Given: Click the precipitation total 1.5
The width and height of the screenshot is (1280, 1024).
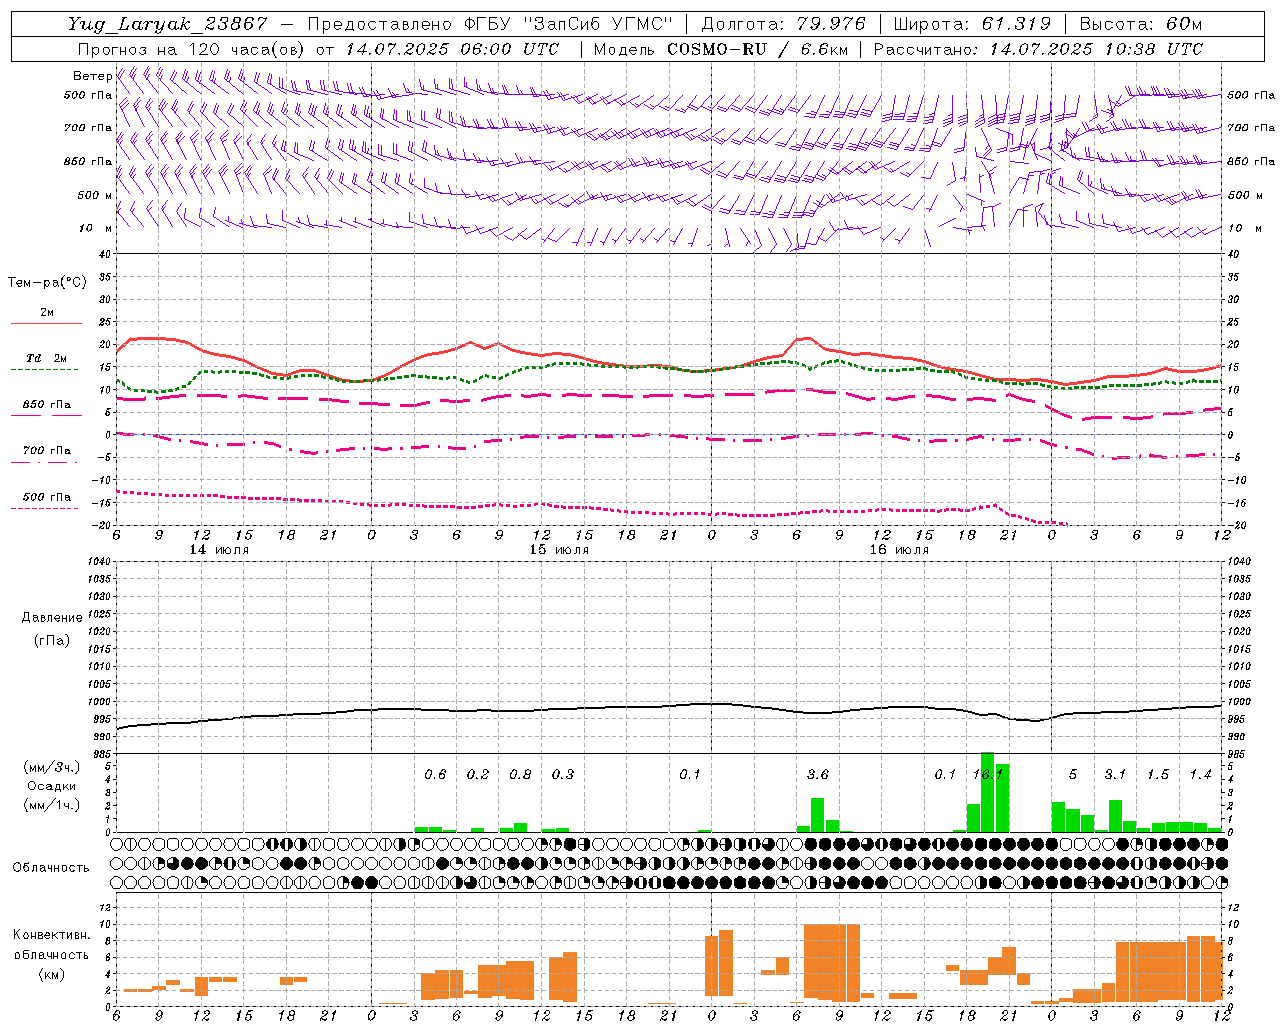Looking at the screenshot, I should pos(1158,774).
